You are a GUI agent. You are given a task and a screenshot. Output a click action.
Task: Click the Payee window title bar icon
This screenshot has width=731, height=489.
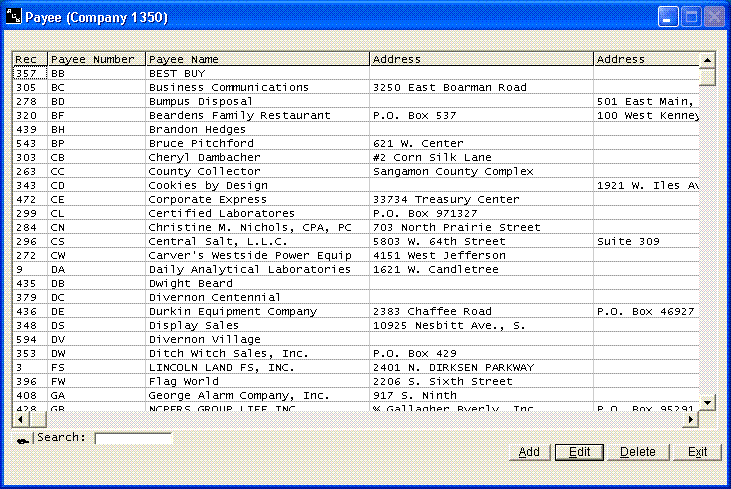click(x=14, y=18)
